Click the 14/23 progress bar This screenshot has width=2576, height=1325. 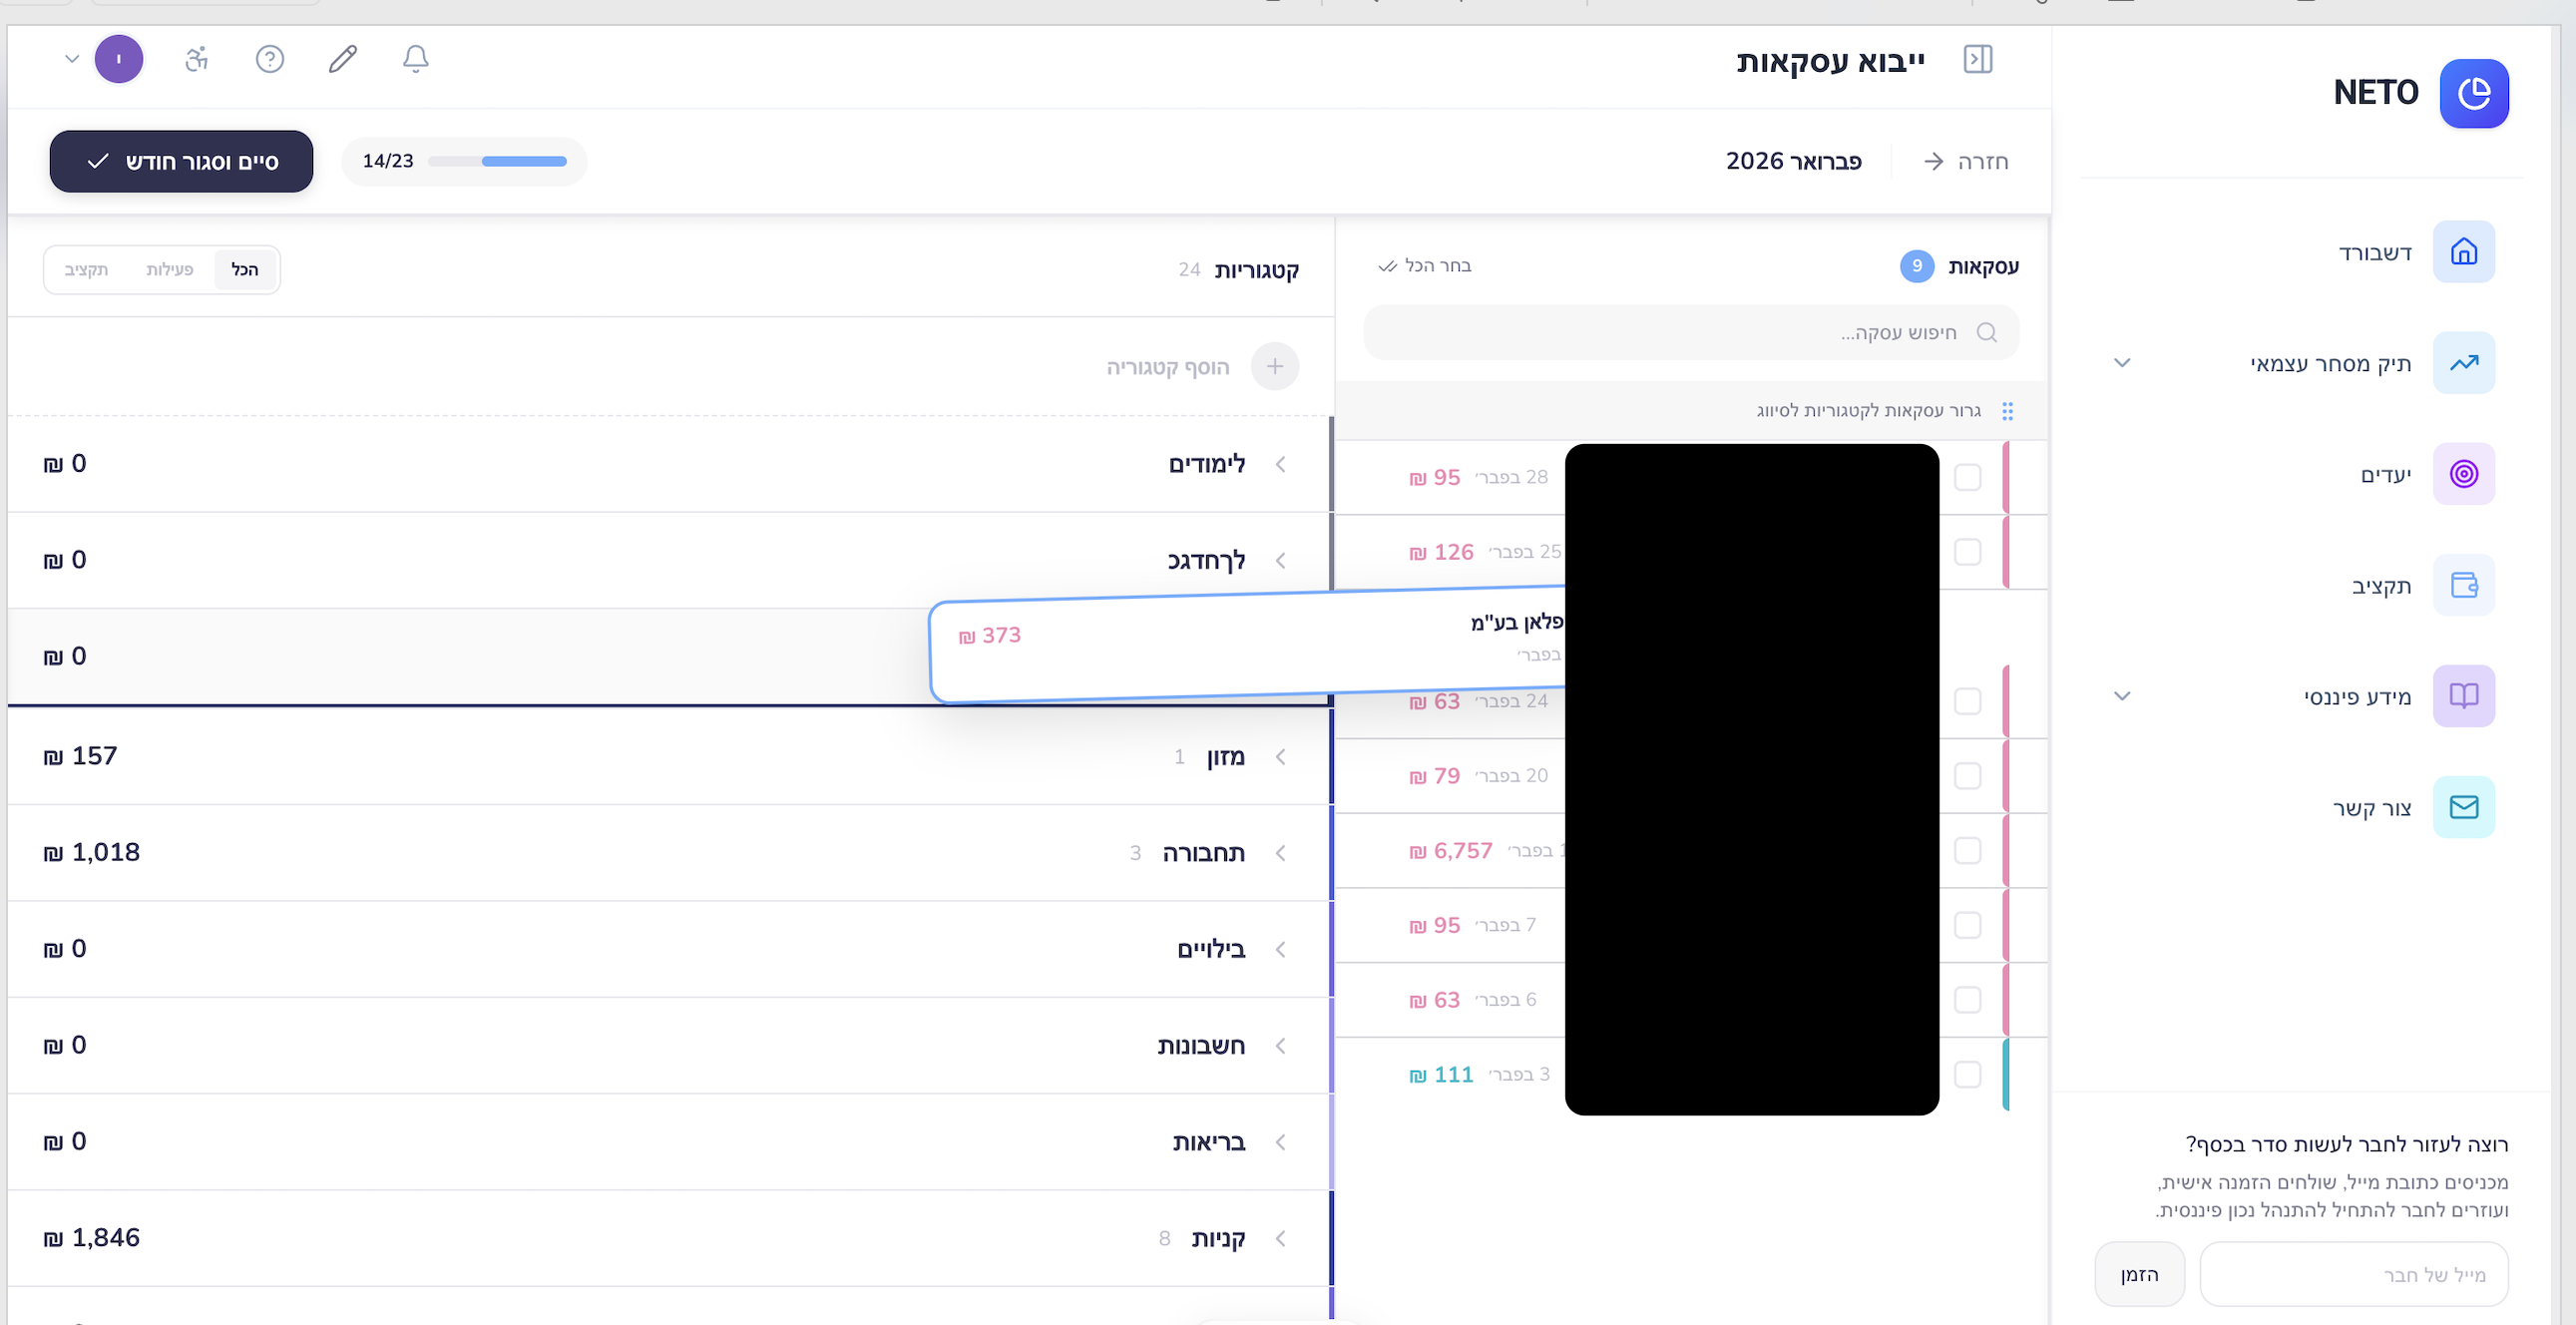point(497,162)
